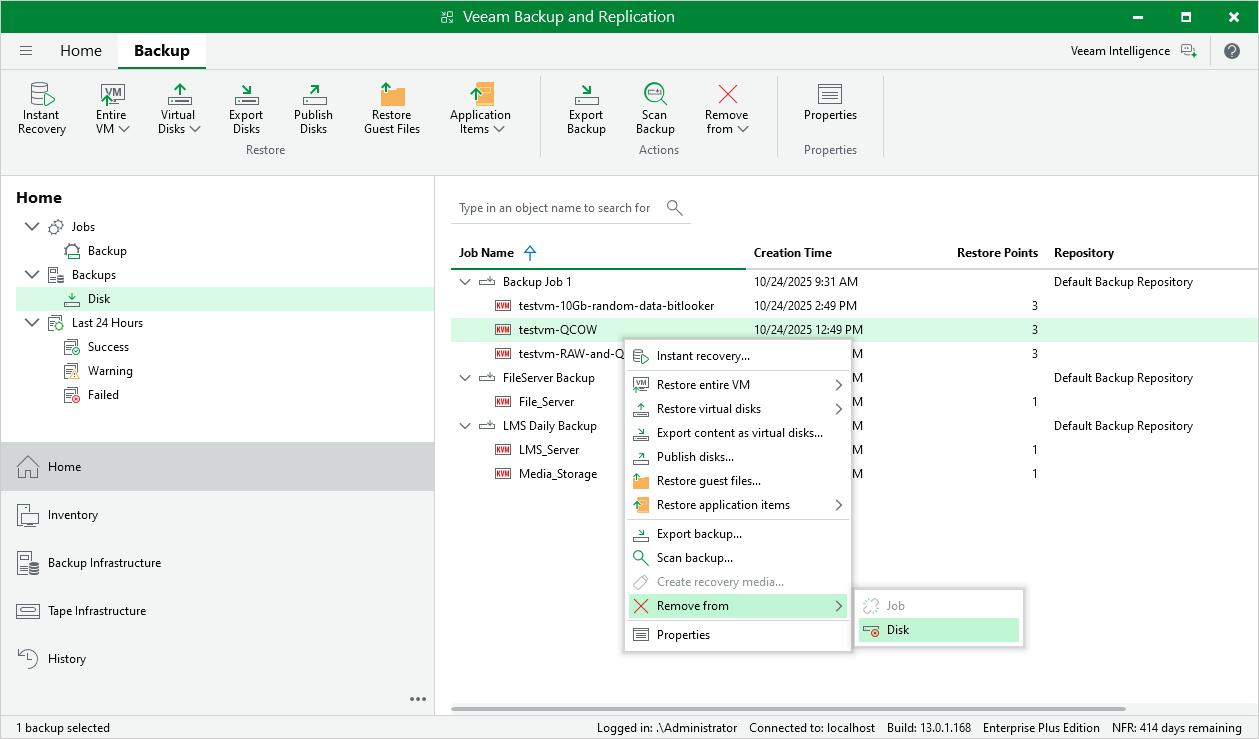Collapse the Last 24 Hours tree node
The image size is (1259, 739).
click(x=31, y=323)
